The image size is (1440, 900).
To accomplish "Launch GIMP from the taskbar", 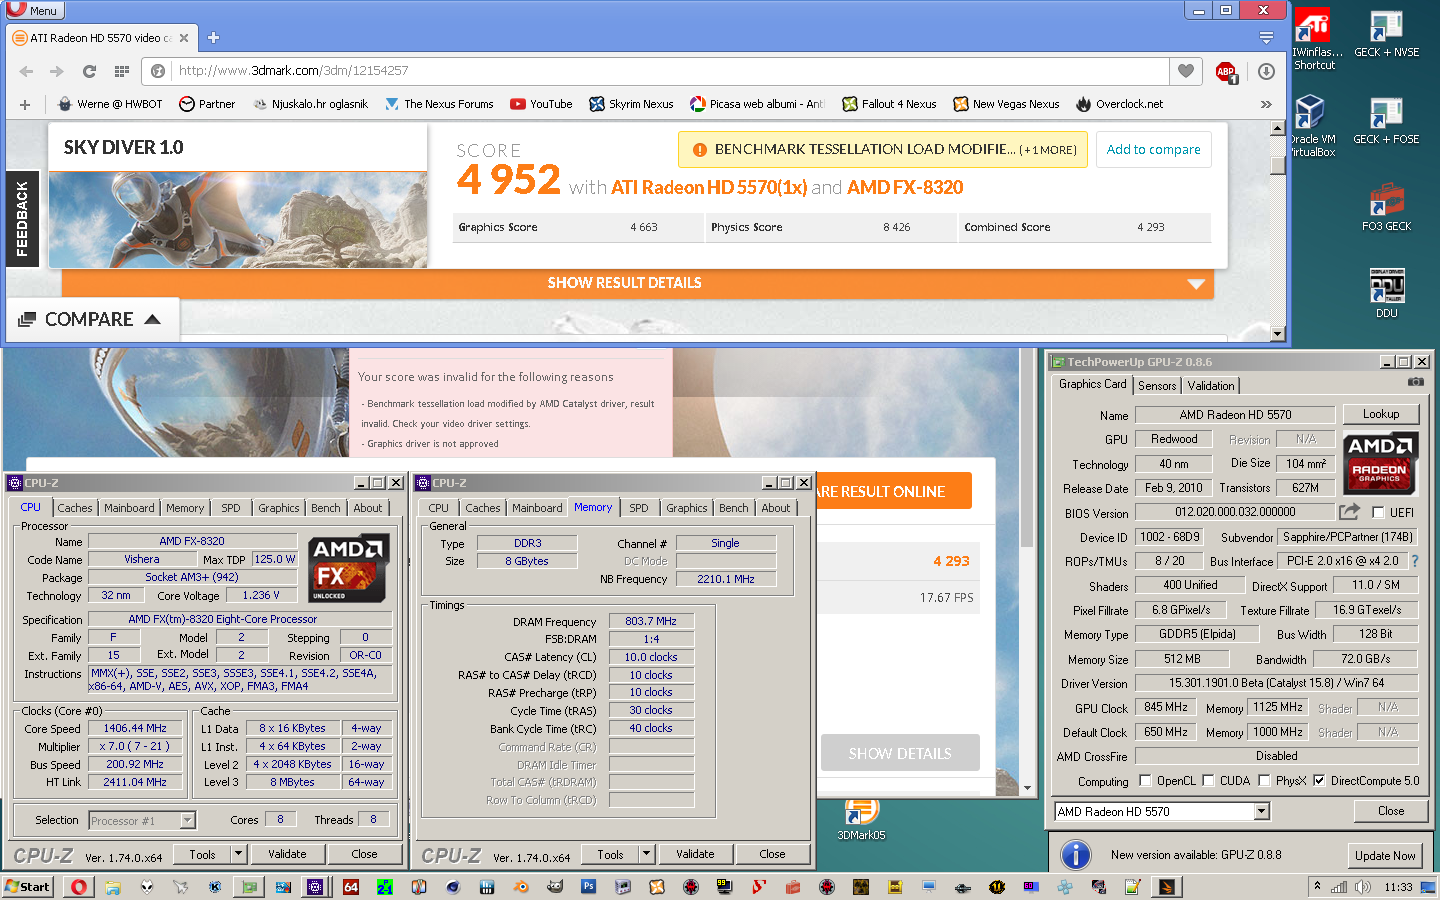I will 555,886.
